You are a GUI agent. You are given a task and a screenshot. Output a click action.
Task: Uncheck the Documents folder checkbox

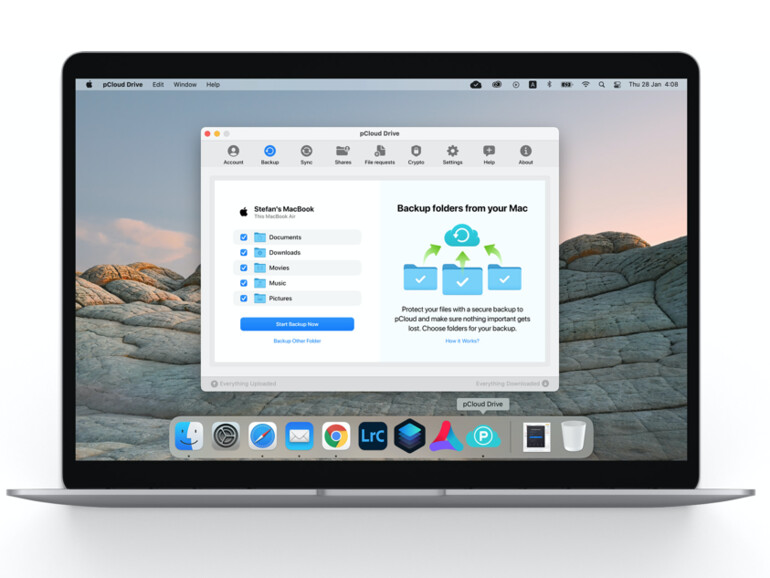point(244,237)
